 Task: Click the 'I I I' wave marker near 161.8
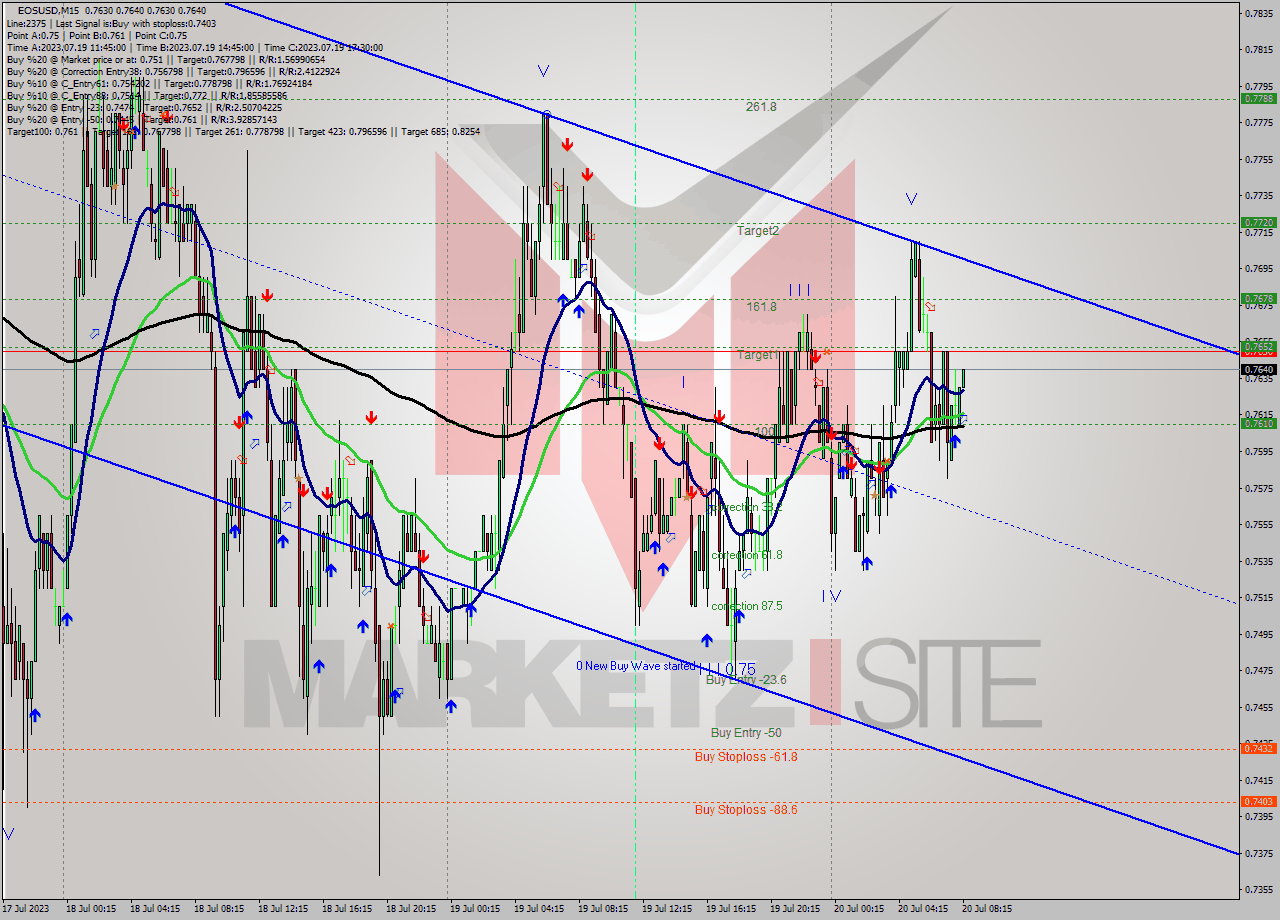pos(799,290)
